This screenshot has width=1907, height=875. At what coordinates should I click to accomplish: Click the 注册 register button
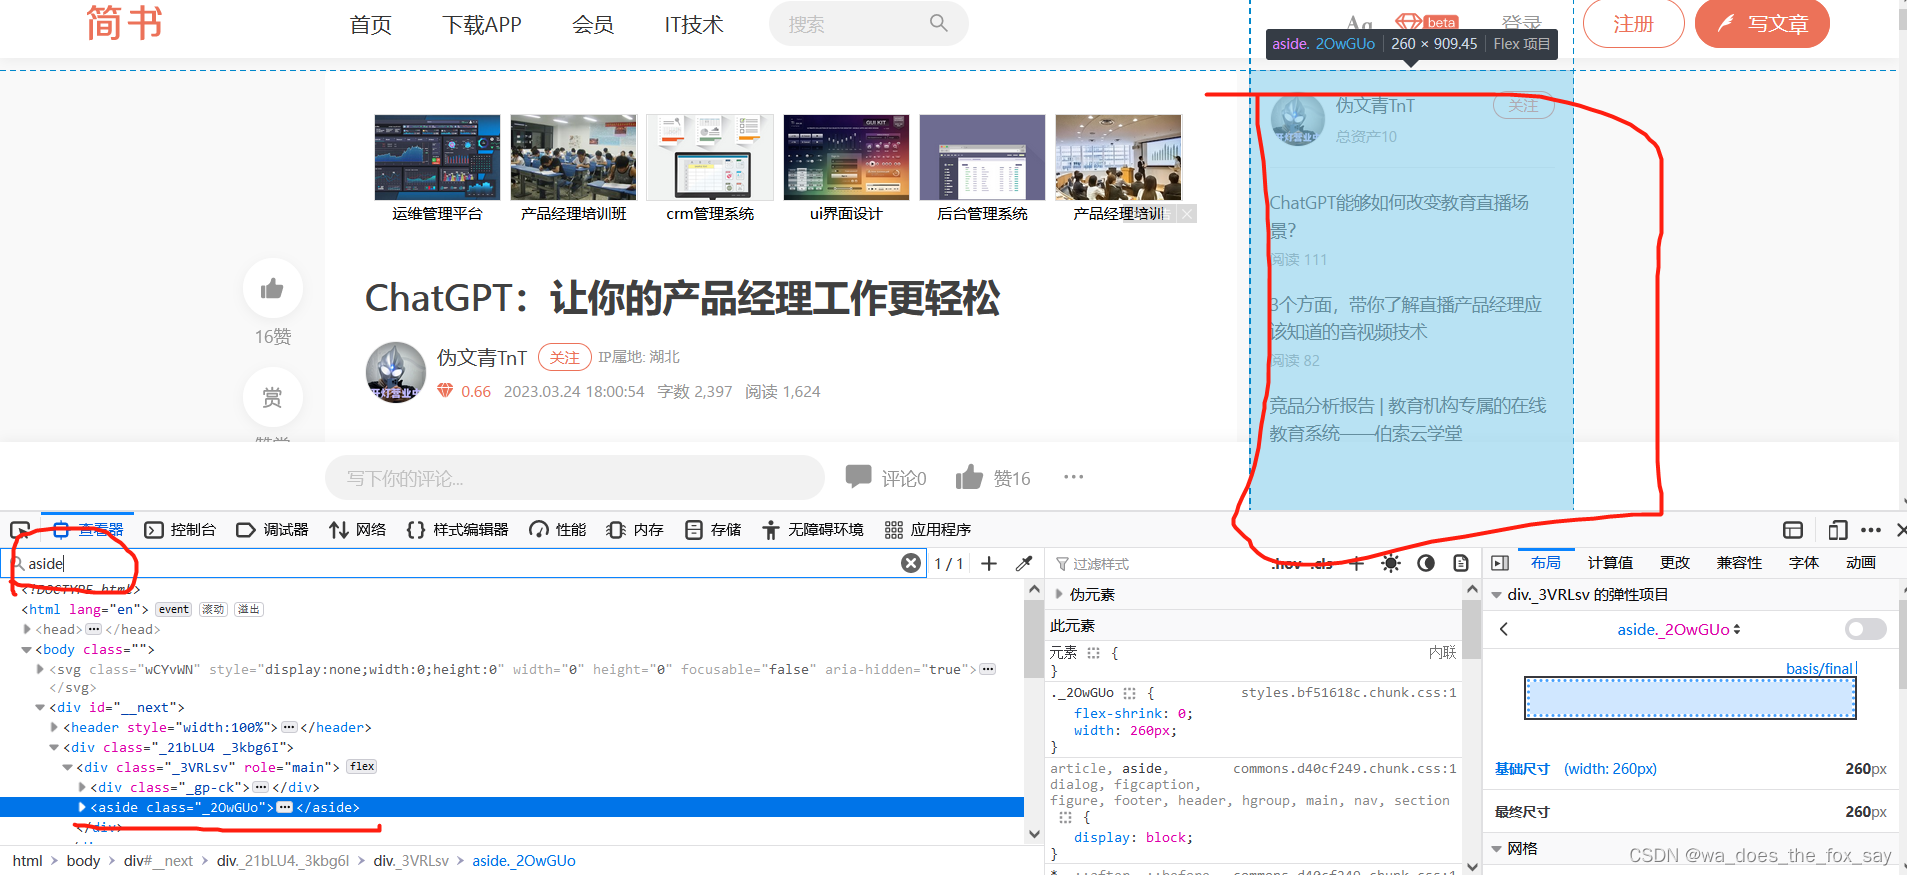[1633, 23]
